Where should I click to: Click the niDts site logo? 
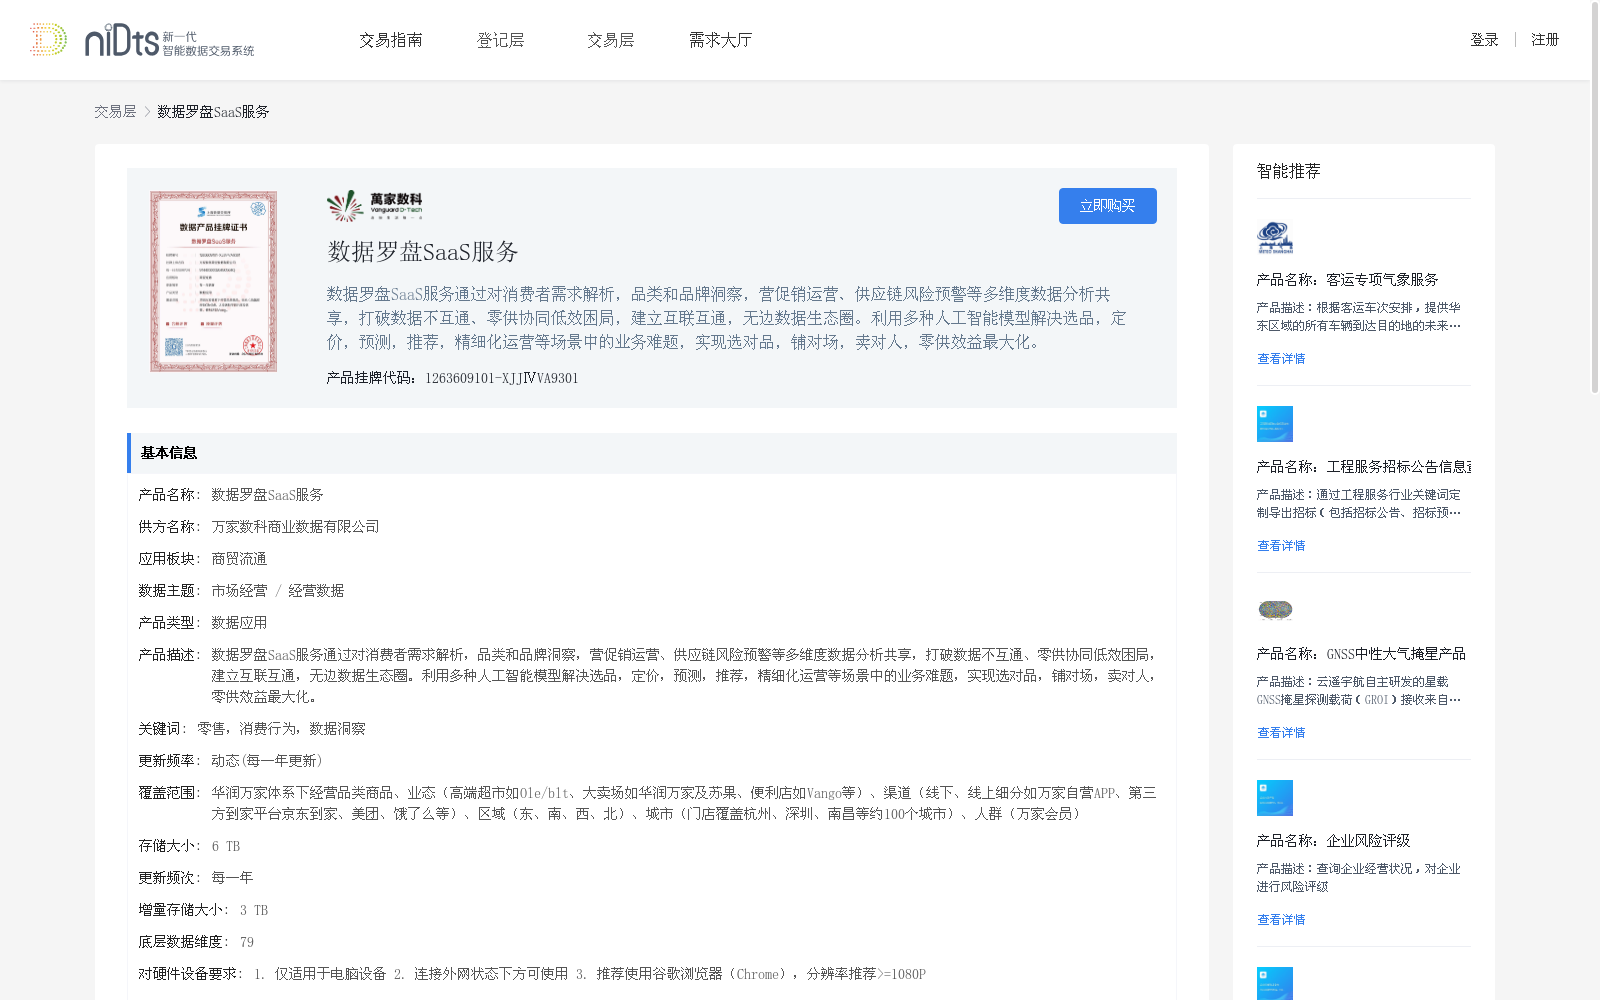[x=142, y=40]
